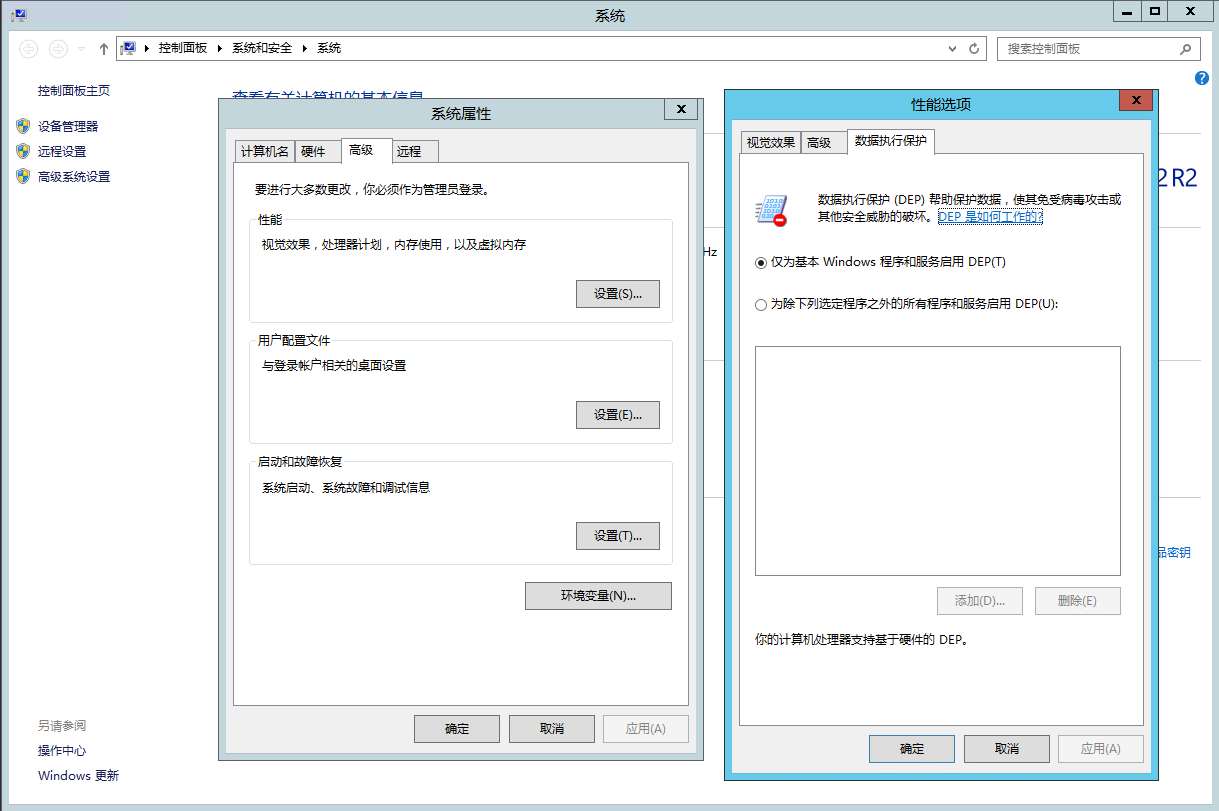The image size is (1219, 811).
Task: Open 性能 settings with 设置(S) button
Action: point(617,294)
